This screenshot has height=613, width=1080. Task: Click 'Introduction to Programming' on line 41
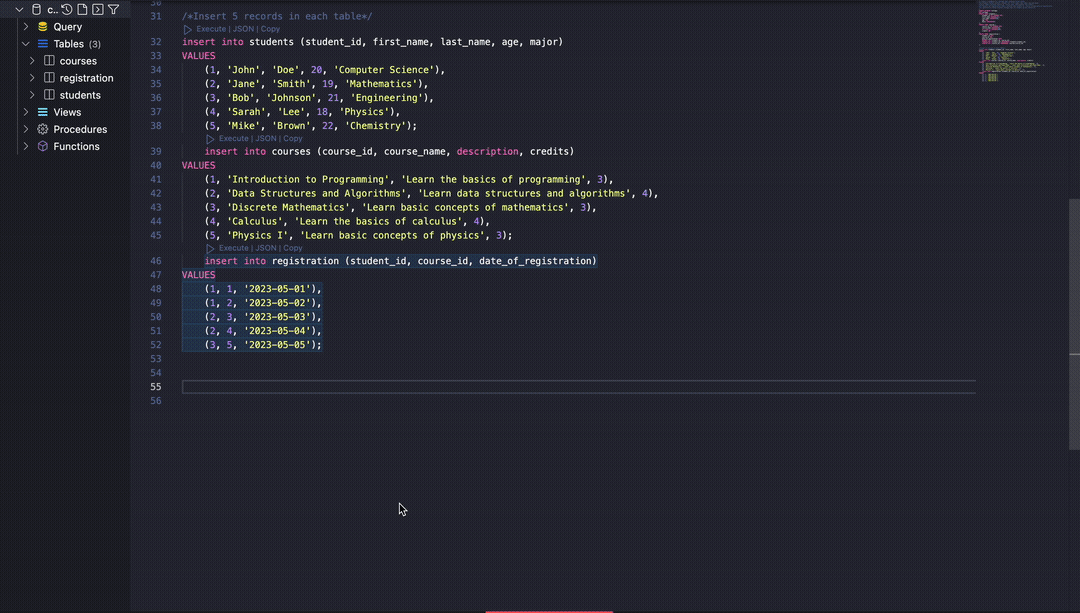click(308, 180)
